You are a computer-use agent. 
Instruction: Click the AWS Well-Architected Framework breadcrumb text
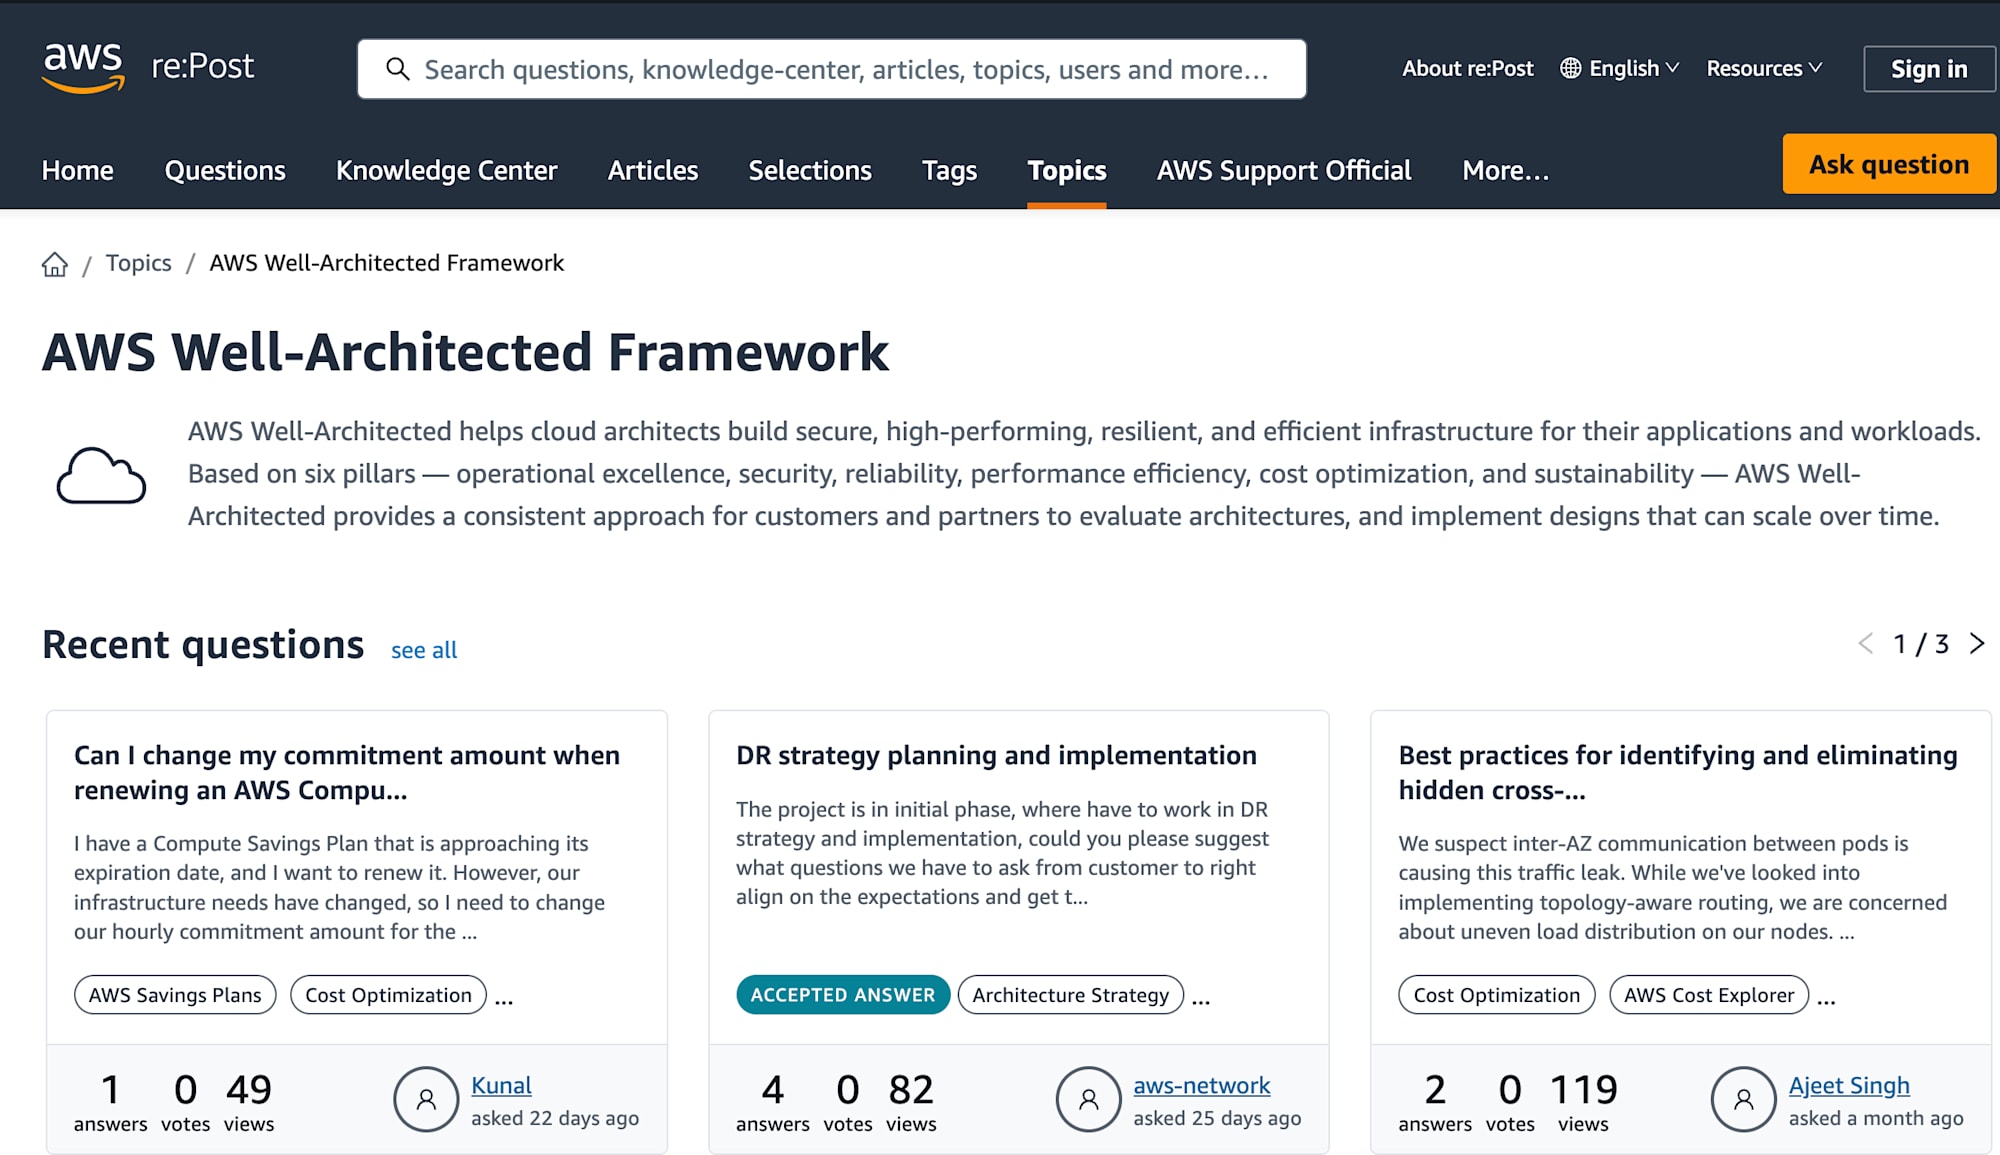(x=386, y=263)
